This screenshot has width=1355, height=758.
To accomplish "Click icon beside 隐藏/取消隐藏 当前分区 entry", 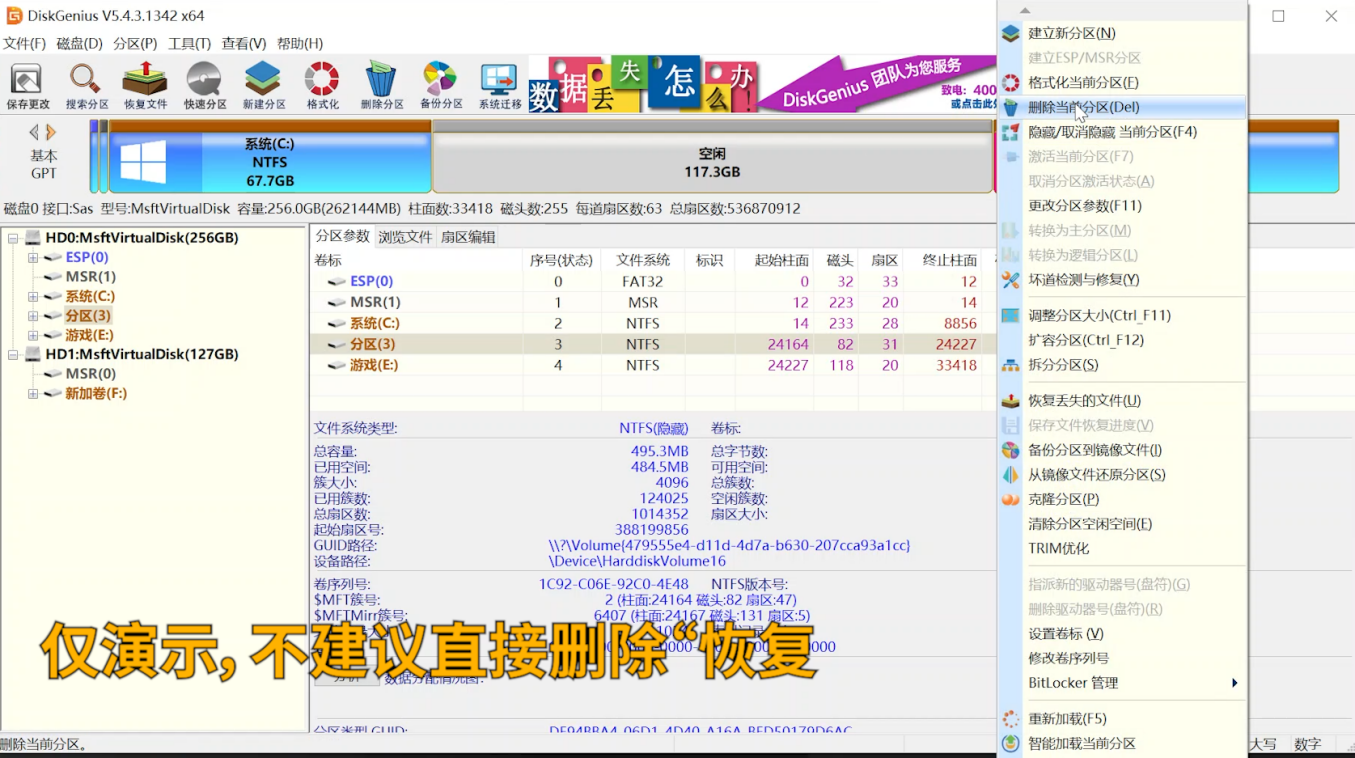I will 1011,131.
